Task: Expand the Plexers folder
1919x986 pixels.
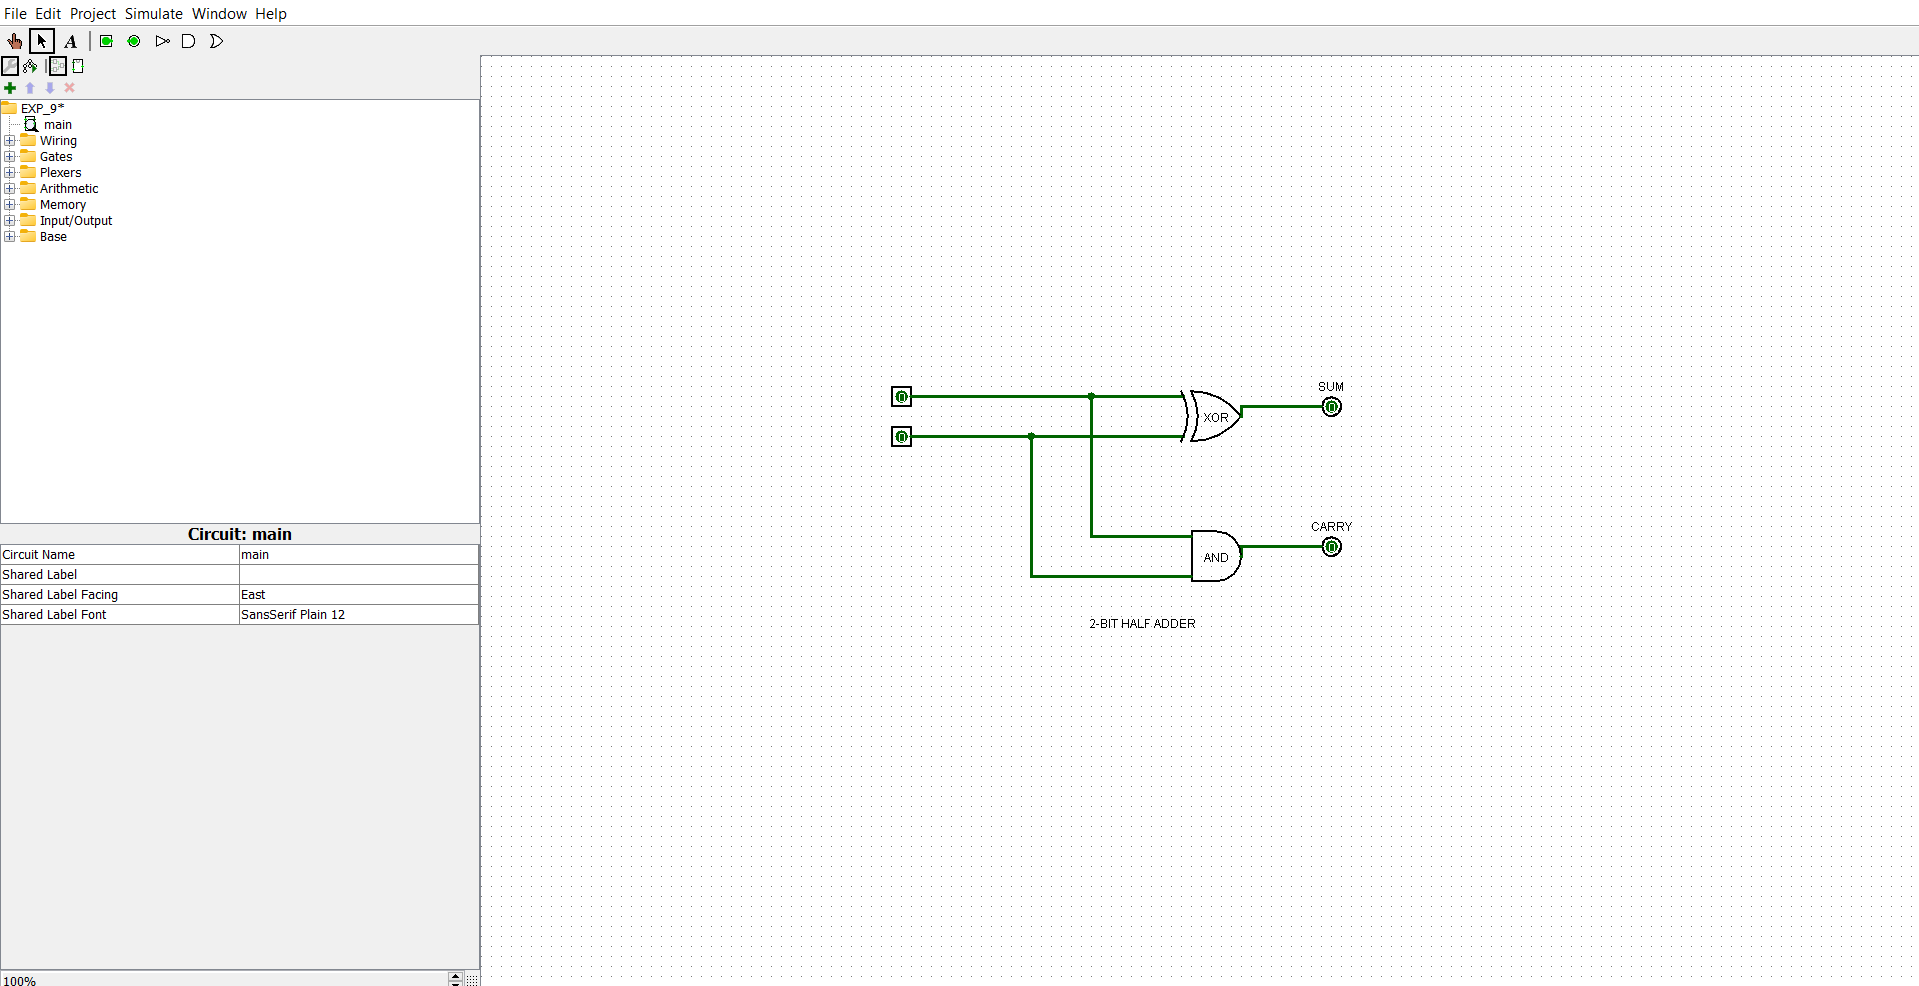Action: pyautogui.click(x=10, y=172)
